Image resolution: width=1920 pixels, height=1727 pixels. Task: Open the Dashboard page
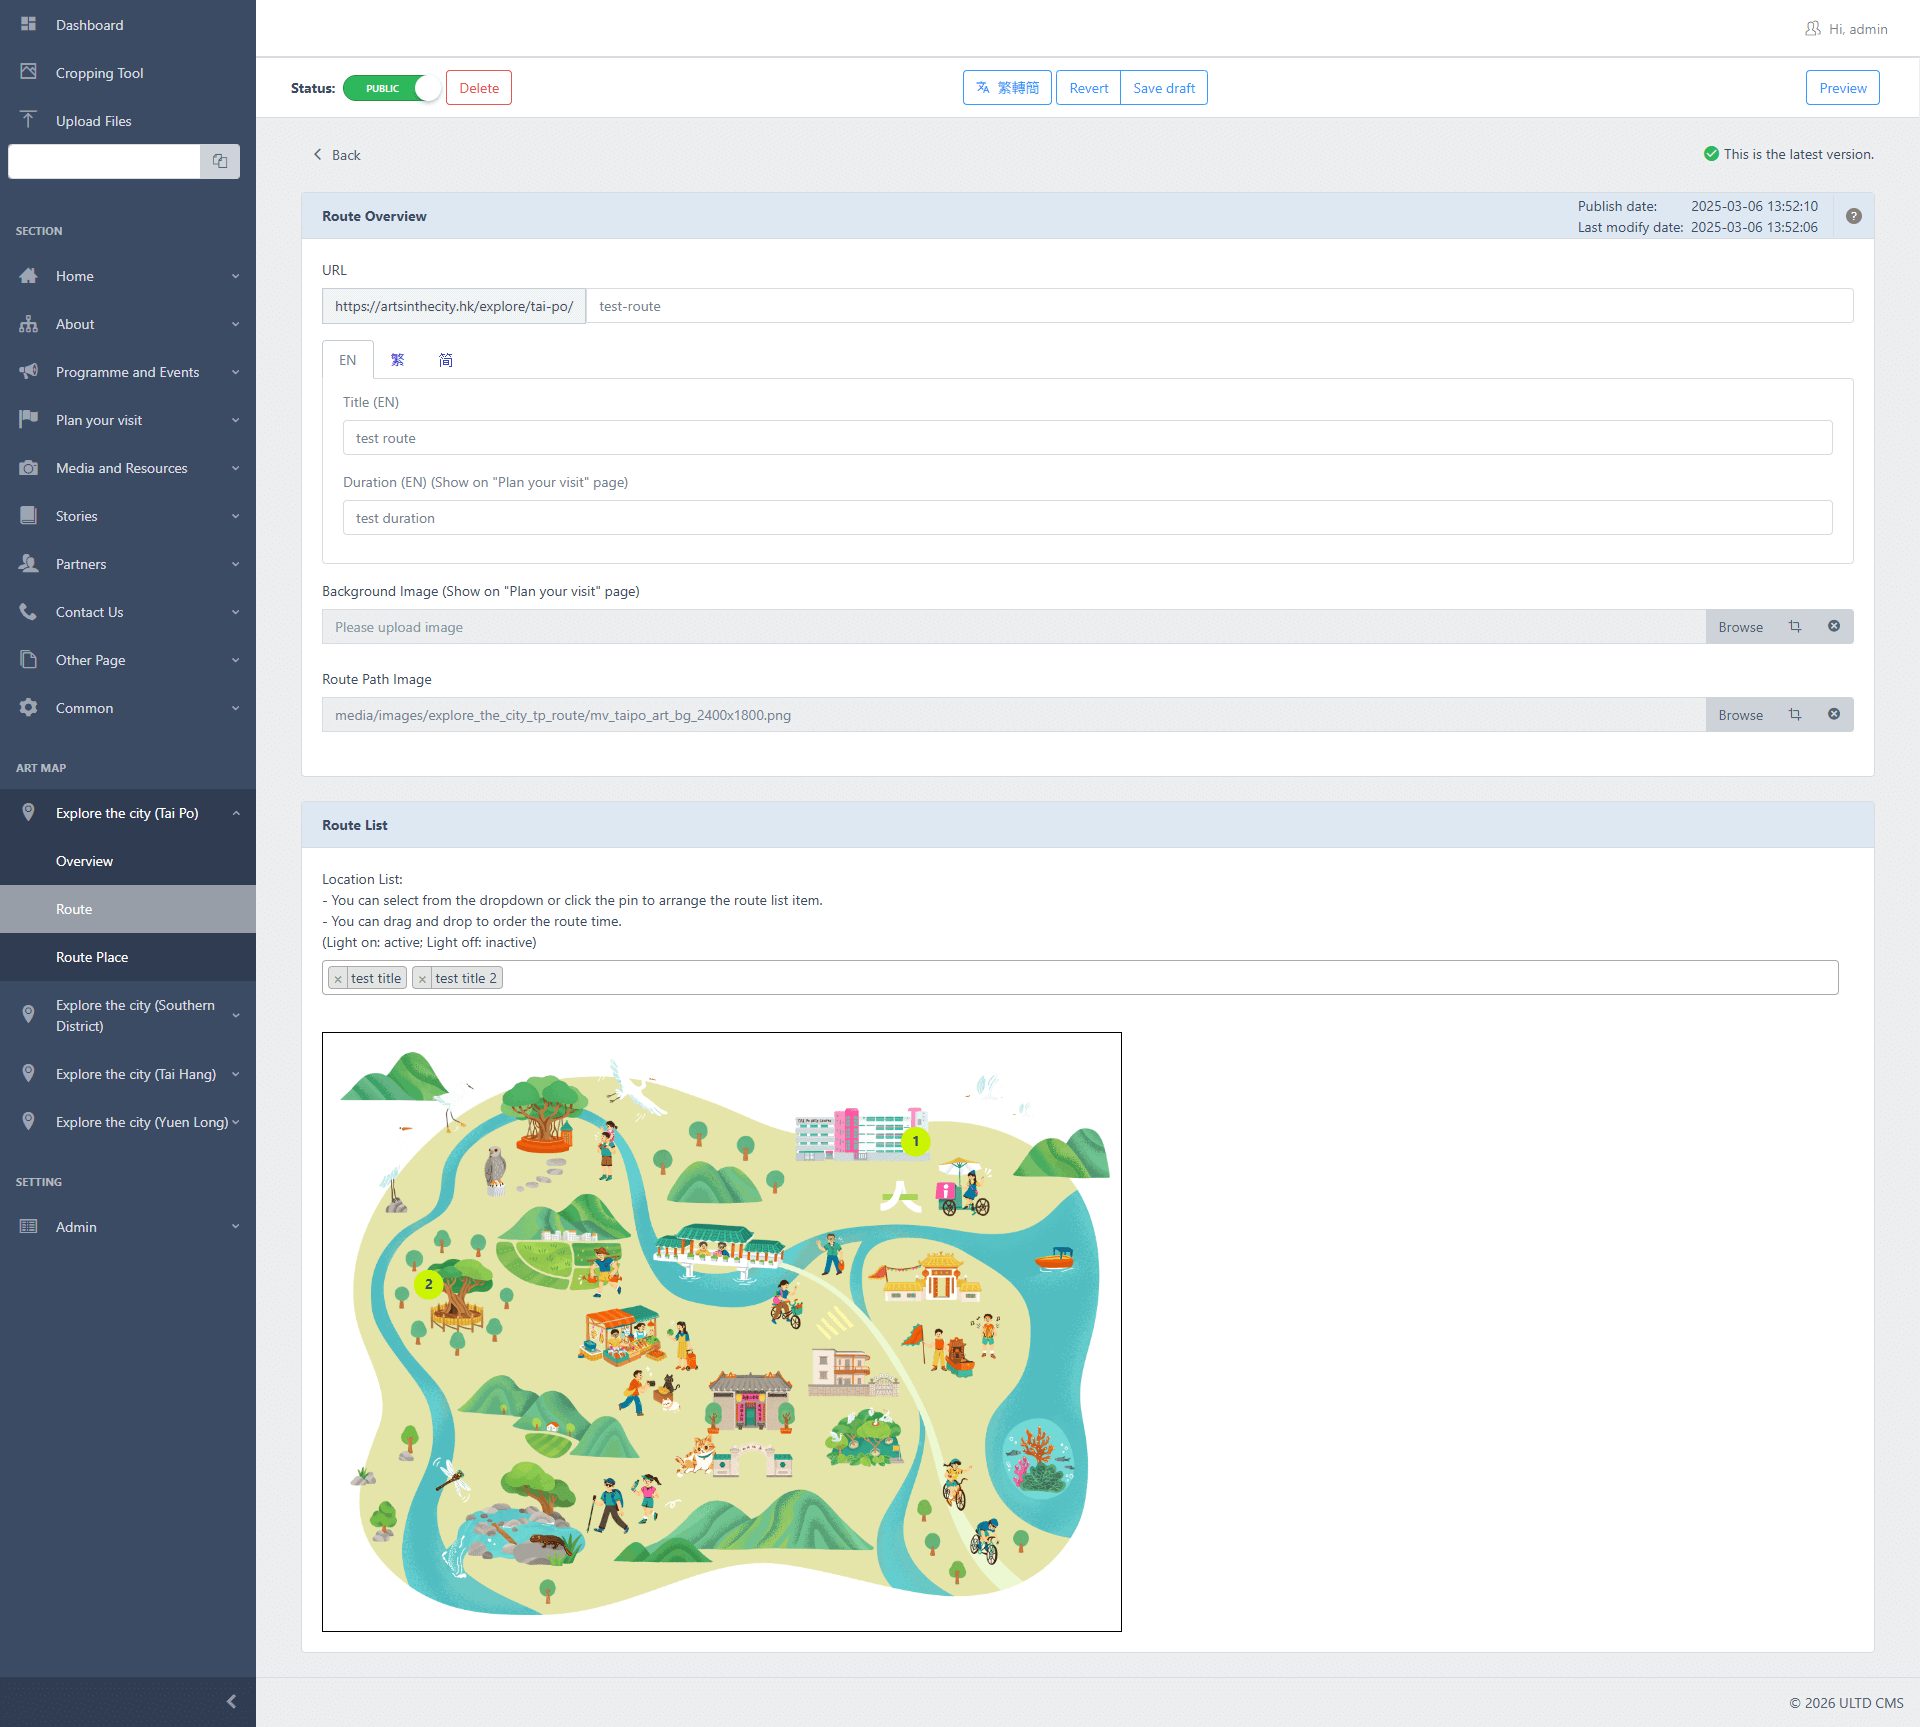pyautogui.click(x=89, y=25)
